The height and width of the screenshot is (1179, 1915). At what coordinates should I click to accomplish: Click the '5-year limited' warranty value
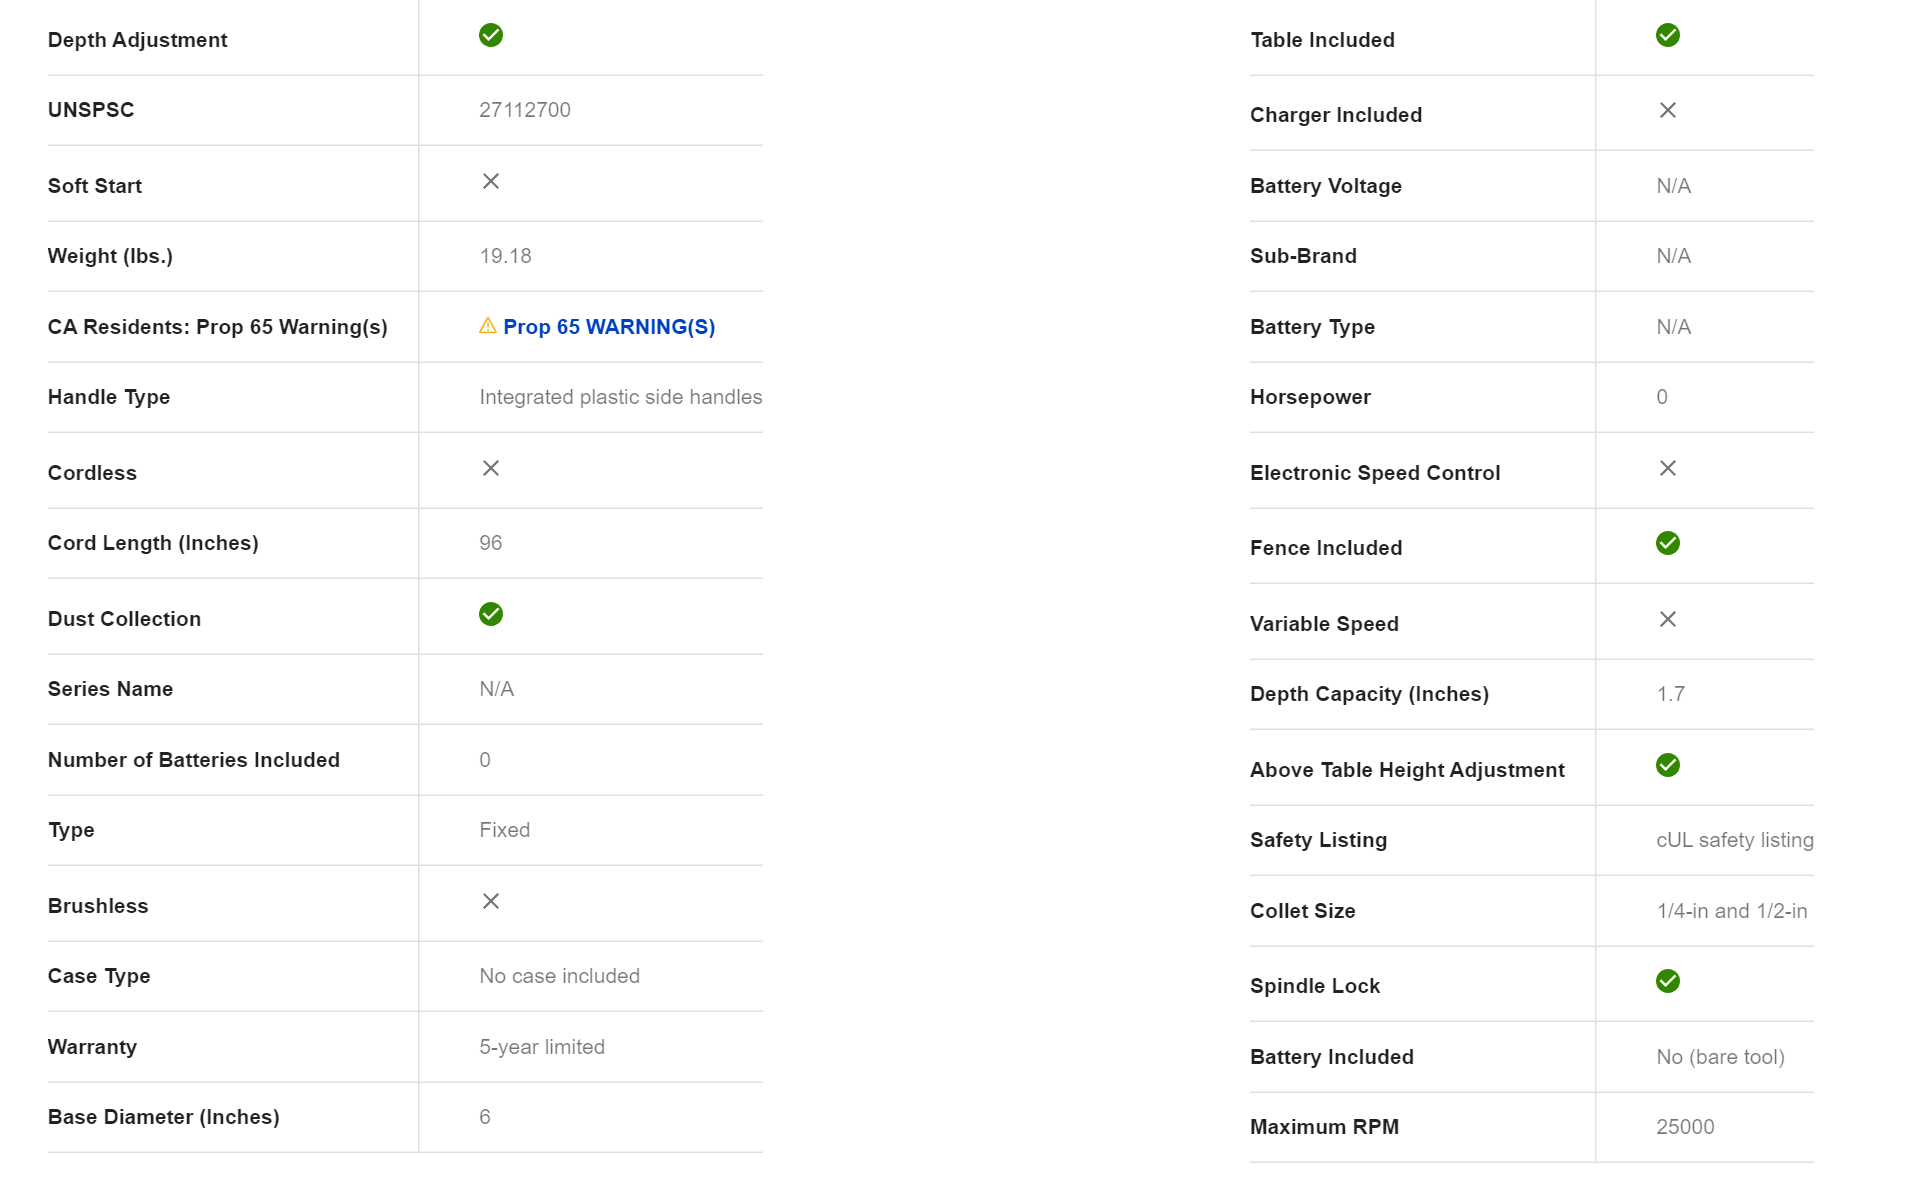541,1047
